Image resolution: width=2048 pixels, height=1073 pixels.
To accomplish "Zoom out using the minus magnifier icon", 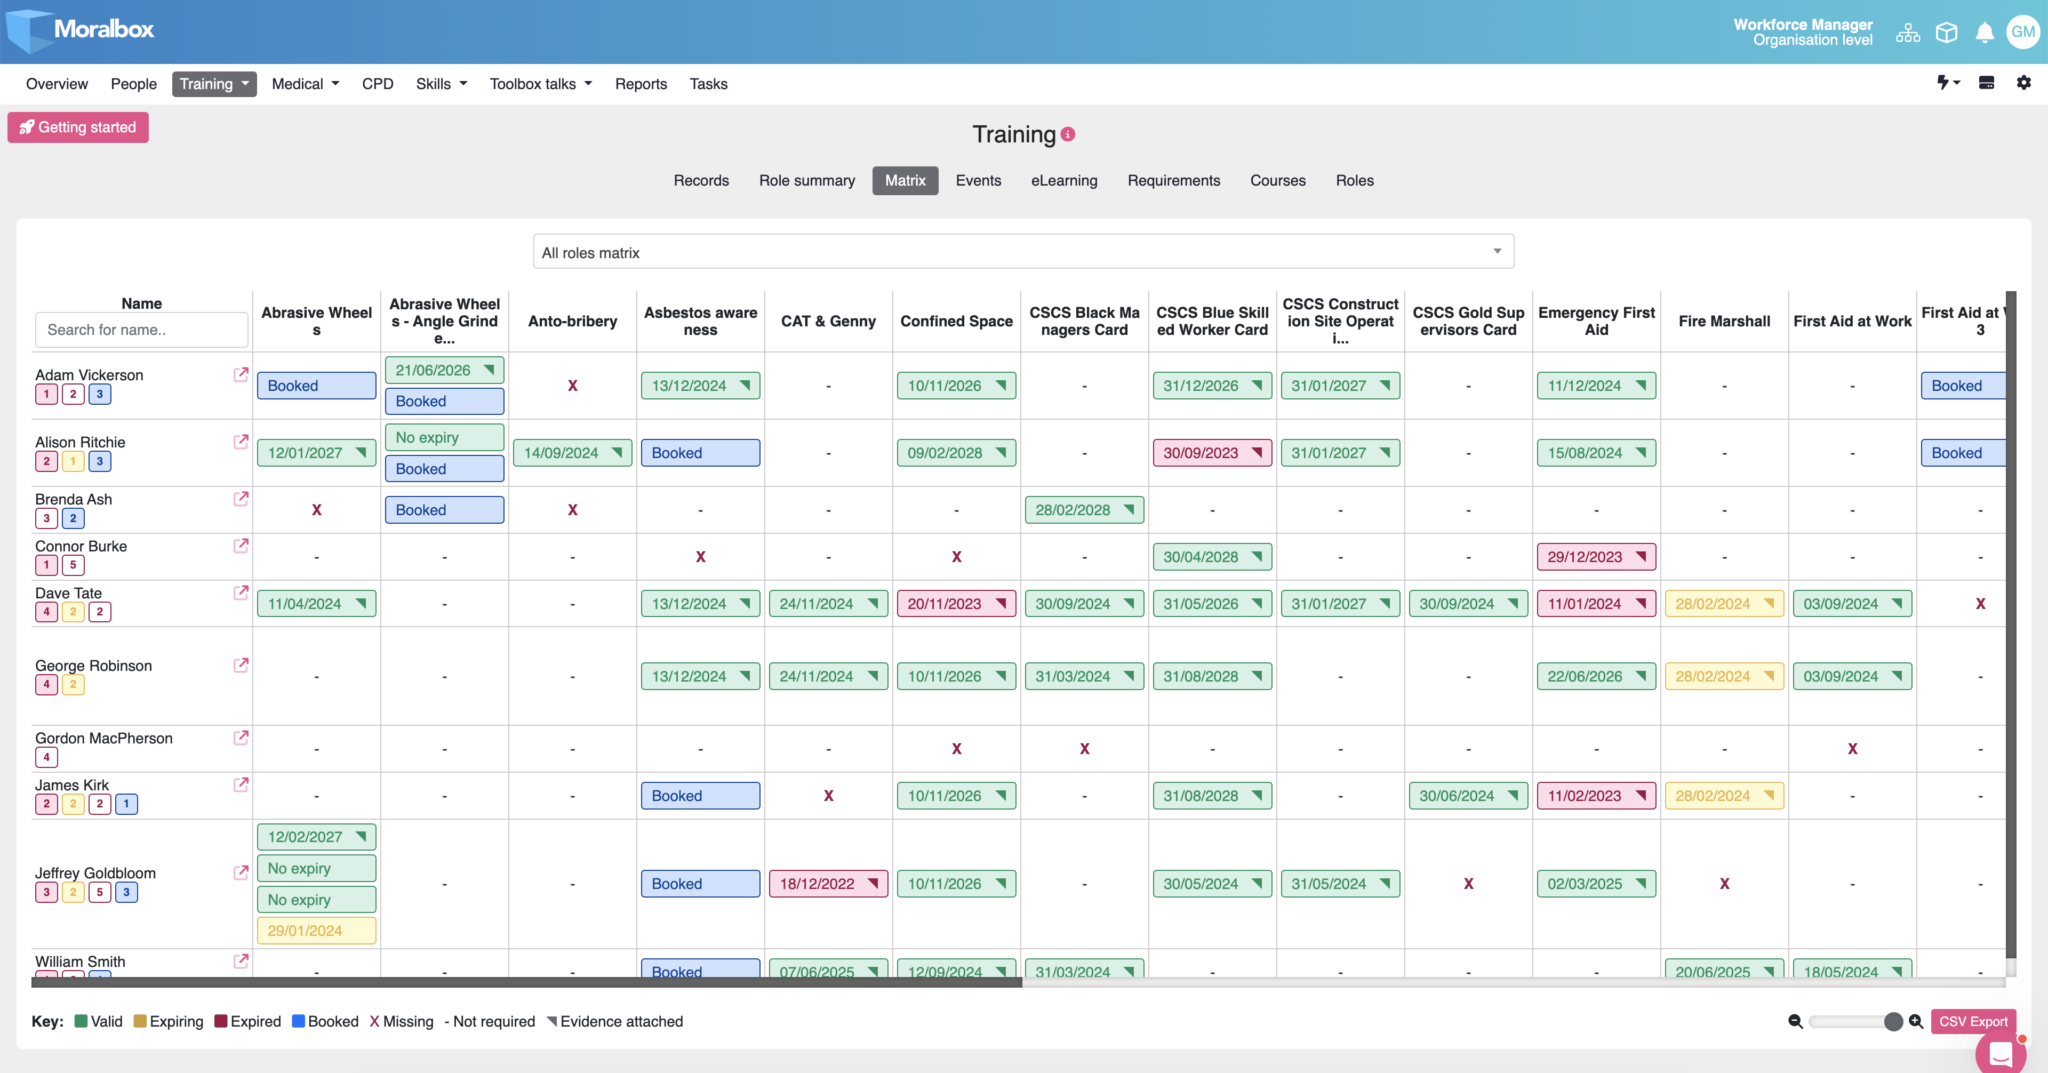I will coord(1794,1021).
